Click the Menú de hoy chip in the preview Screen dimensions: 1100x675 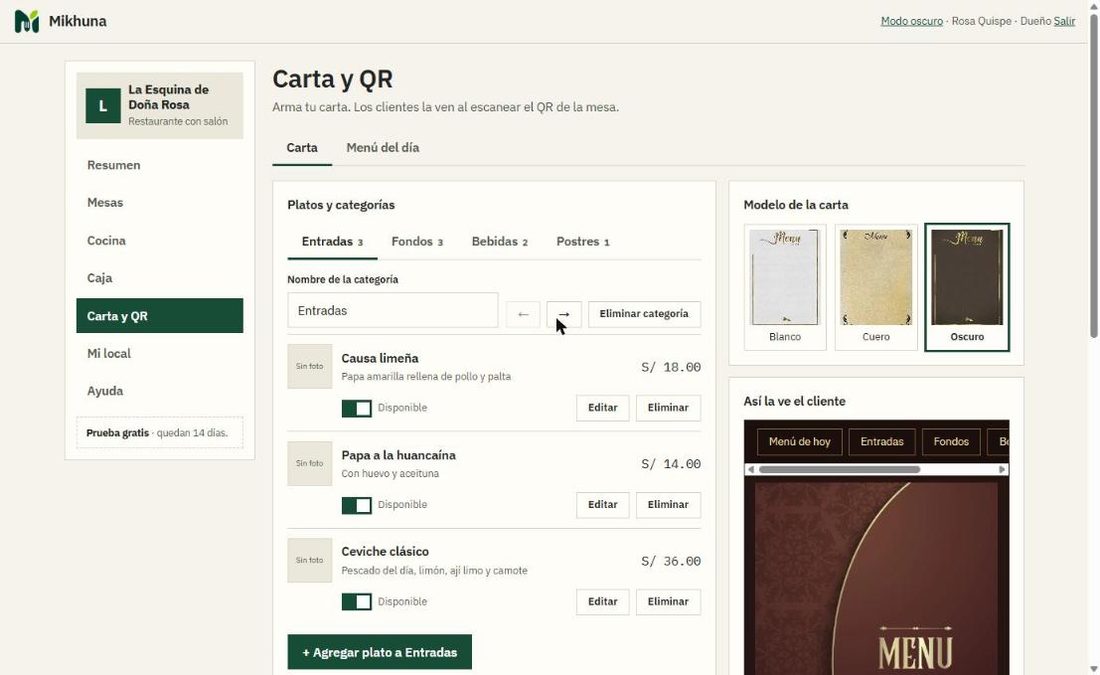pos(800,442)
